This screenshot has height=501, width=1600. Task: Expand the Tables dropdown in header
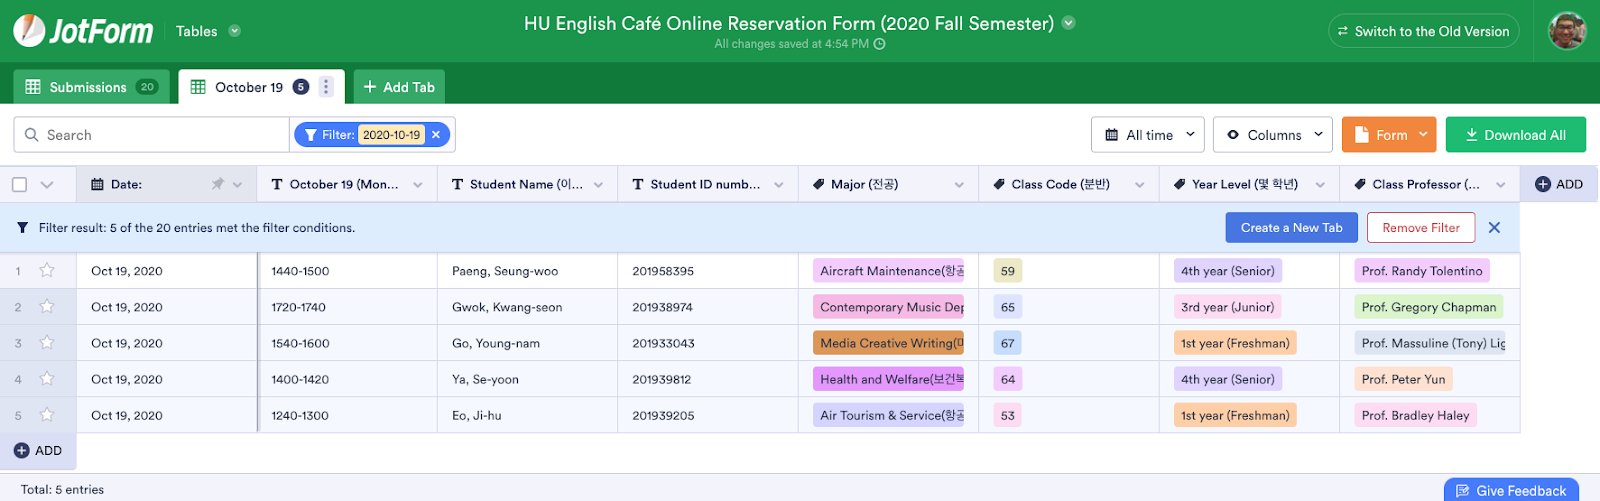point(235,31)
